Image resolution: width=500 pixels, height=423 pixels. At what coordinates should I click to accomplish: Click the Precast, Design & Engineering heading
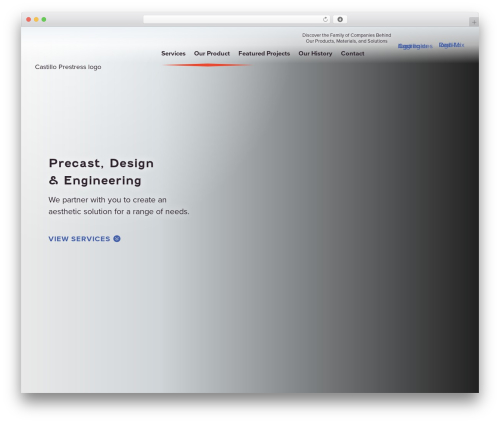click(x=101, y=172)
